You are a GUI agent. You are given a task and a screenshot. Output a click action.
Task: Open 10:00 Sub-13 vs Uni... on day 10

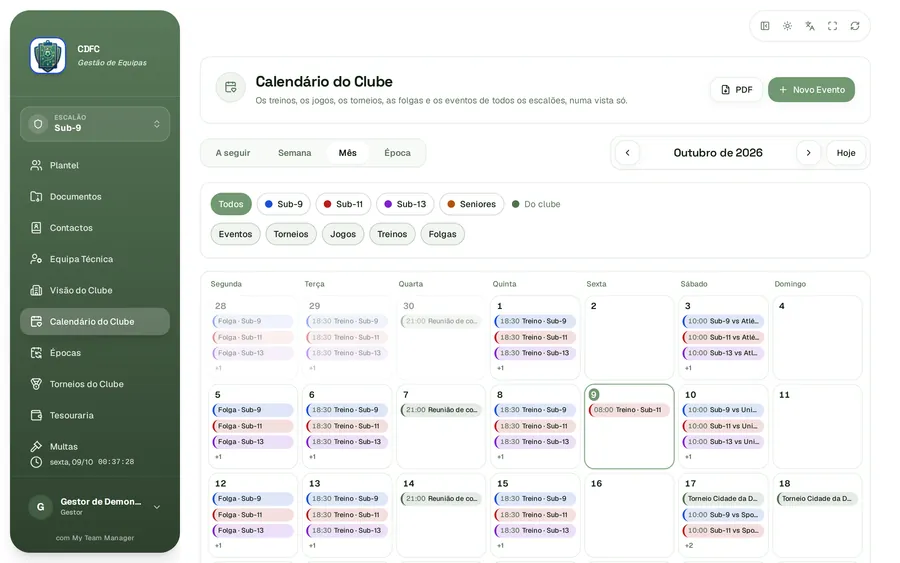click(x=723, y=442)
